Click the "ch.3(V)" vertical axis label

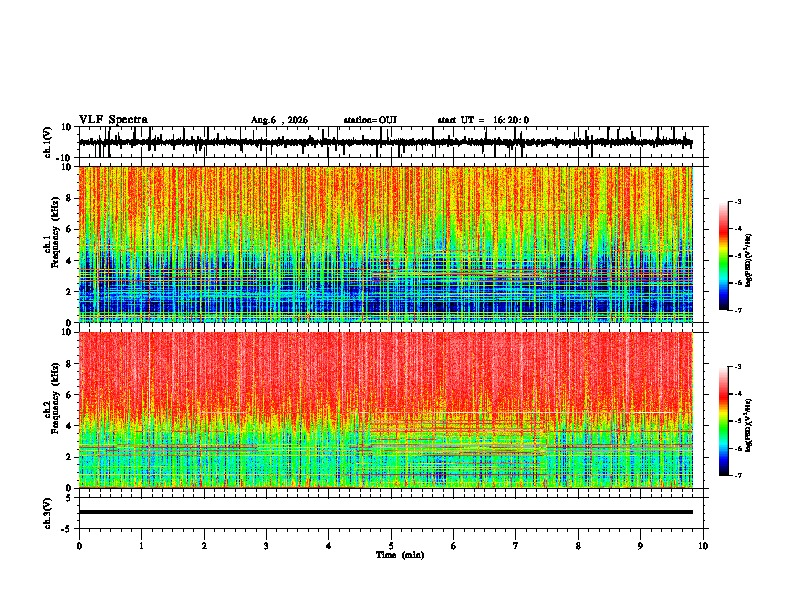tap(48, 513)
